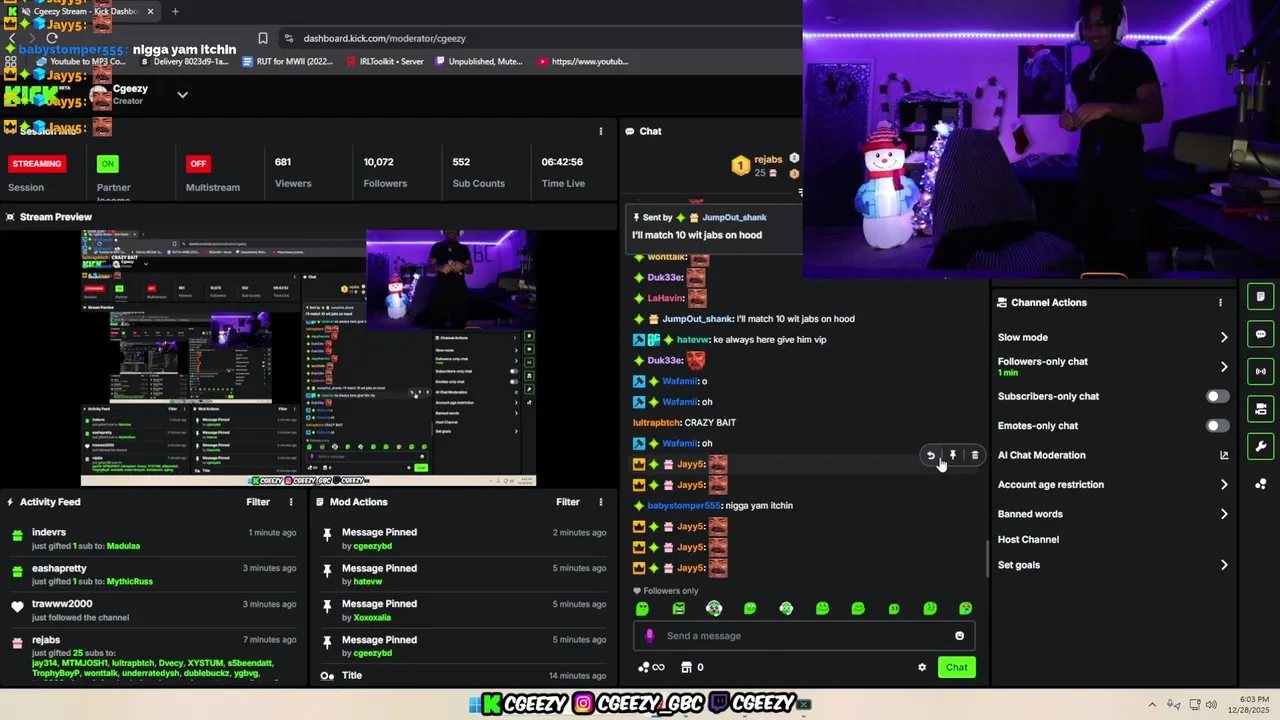
Task: Open the Unpublished, Mute bookmark
Action: tap(478, 61)
